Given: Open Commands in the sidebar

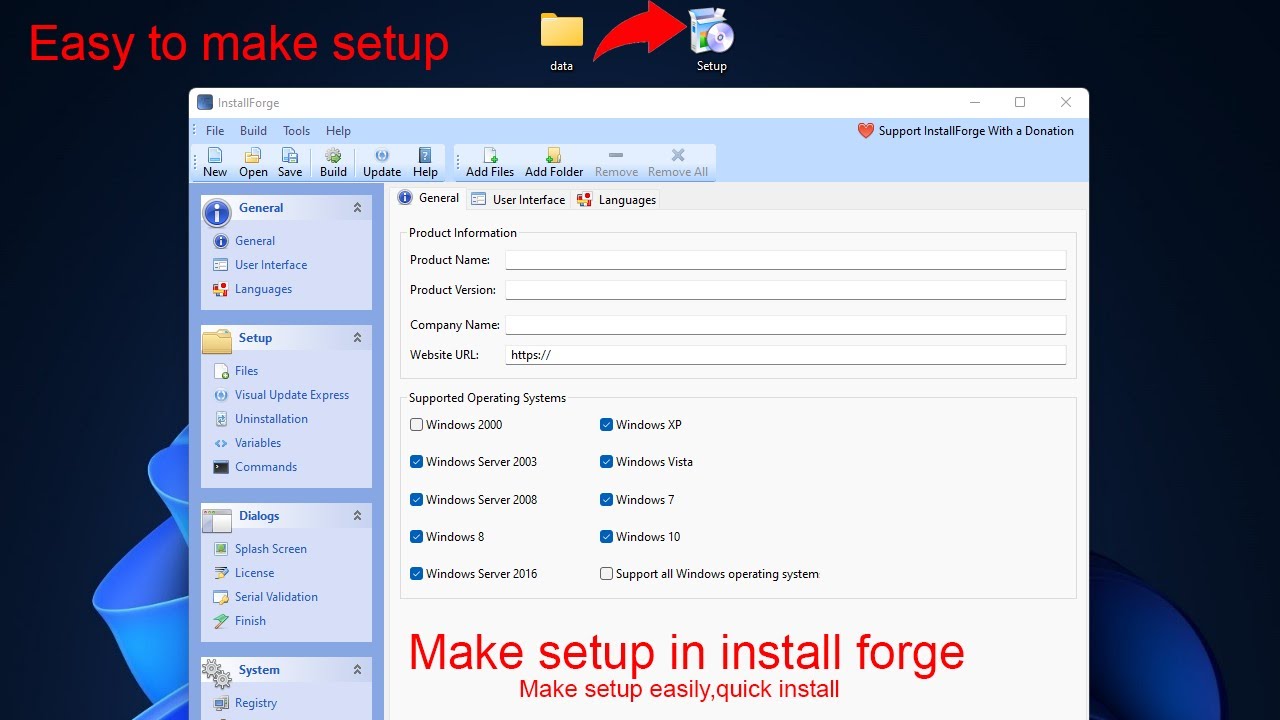Looking at the screenshot, I should (266, 467).
